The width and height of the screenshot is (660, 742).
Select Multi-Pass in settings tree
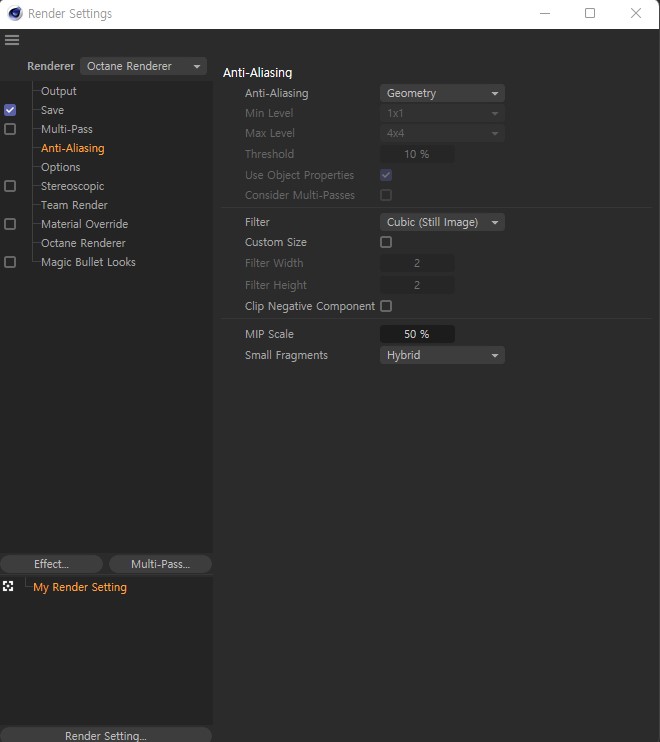click(x=67, y=129)
